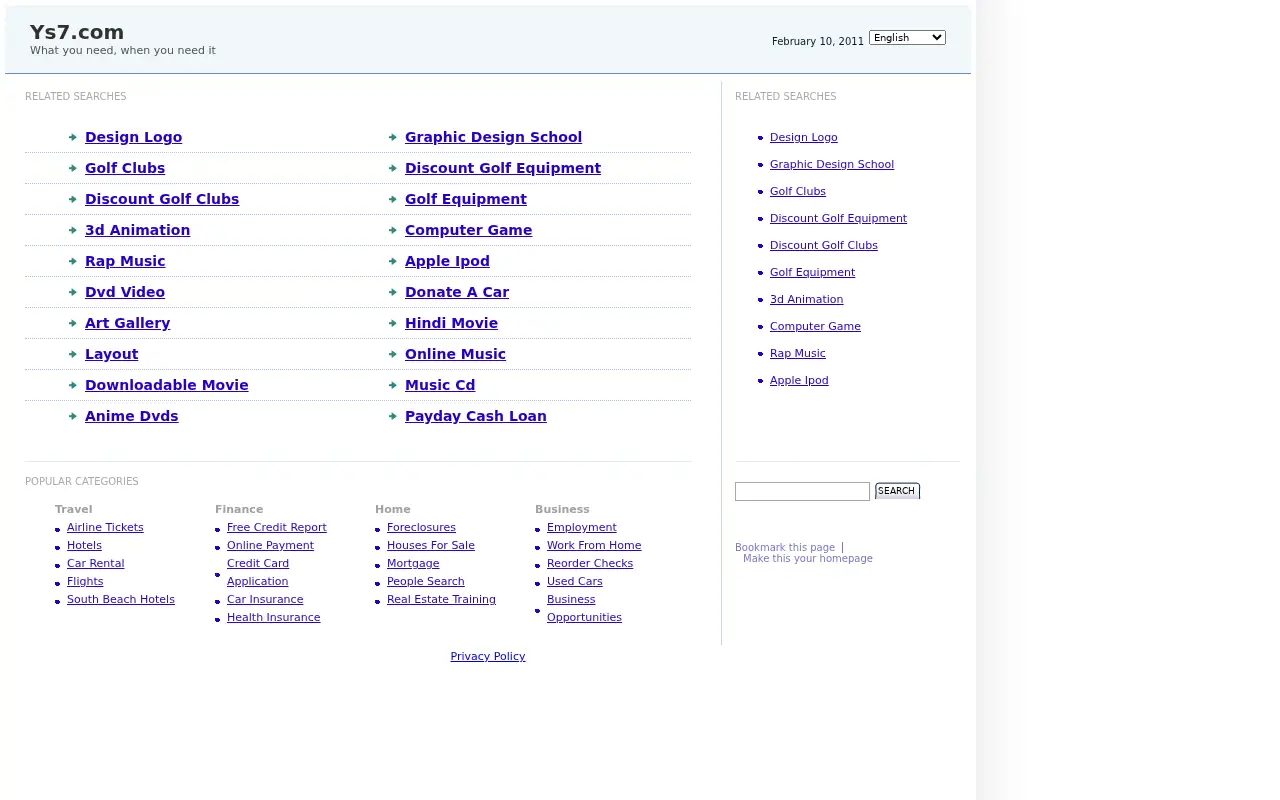Click the Houses For Sale link
Image resolution: width=1280 pixels, height=800 pixels.
tap(431, 545)
